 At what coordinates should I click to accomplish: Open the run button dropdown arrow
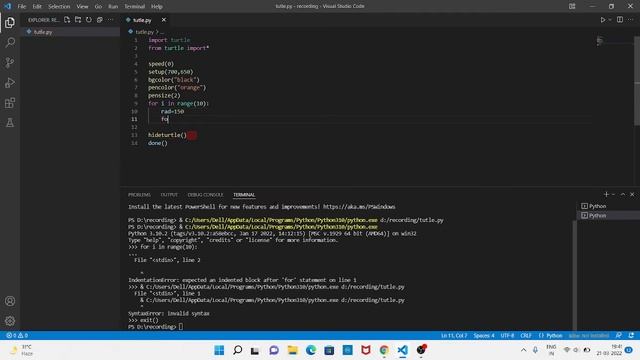coord(610,20)
